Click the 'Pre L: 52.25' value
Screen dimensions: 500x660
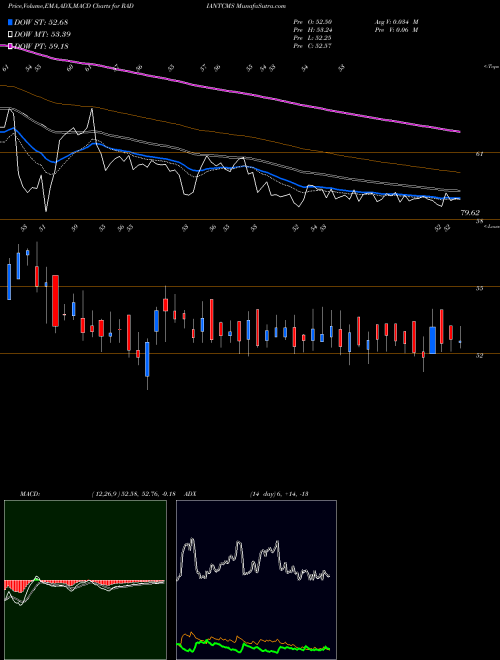(313, 38)
